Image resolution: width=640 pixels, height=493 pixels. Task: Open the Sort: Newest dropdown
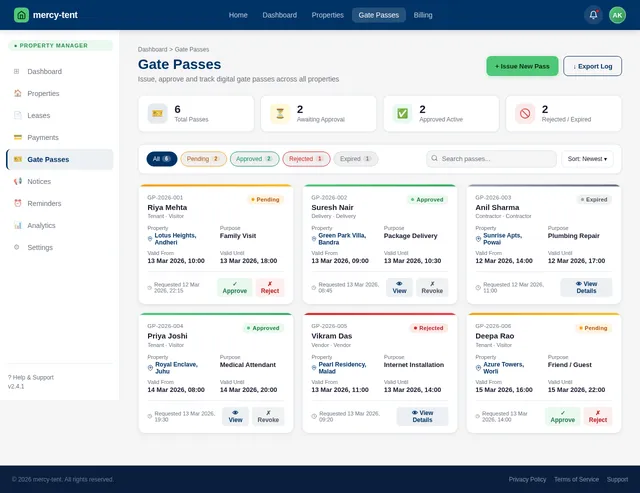coord(587,159)
